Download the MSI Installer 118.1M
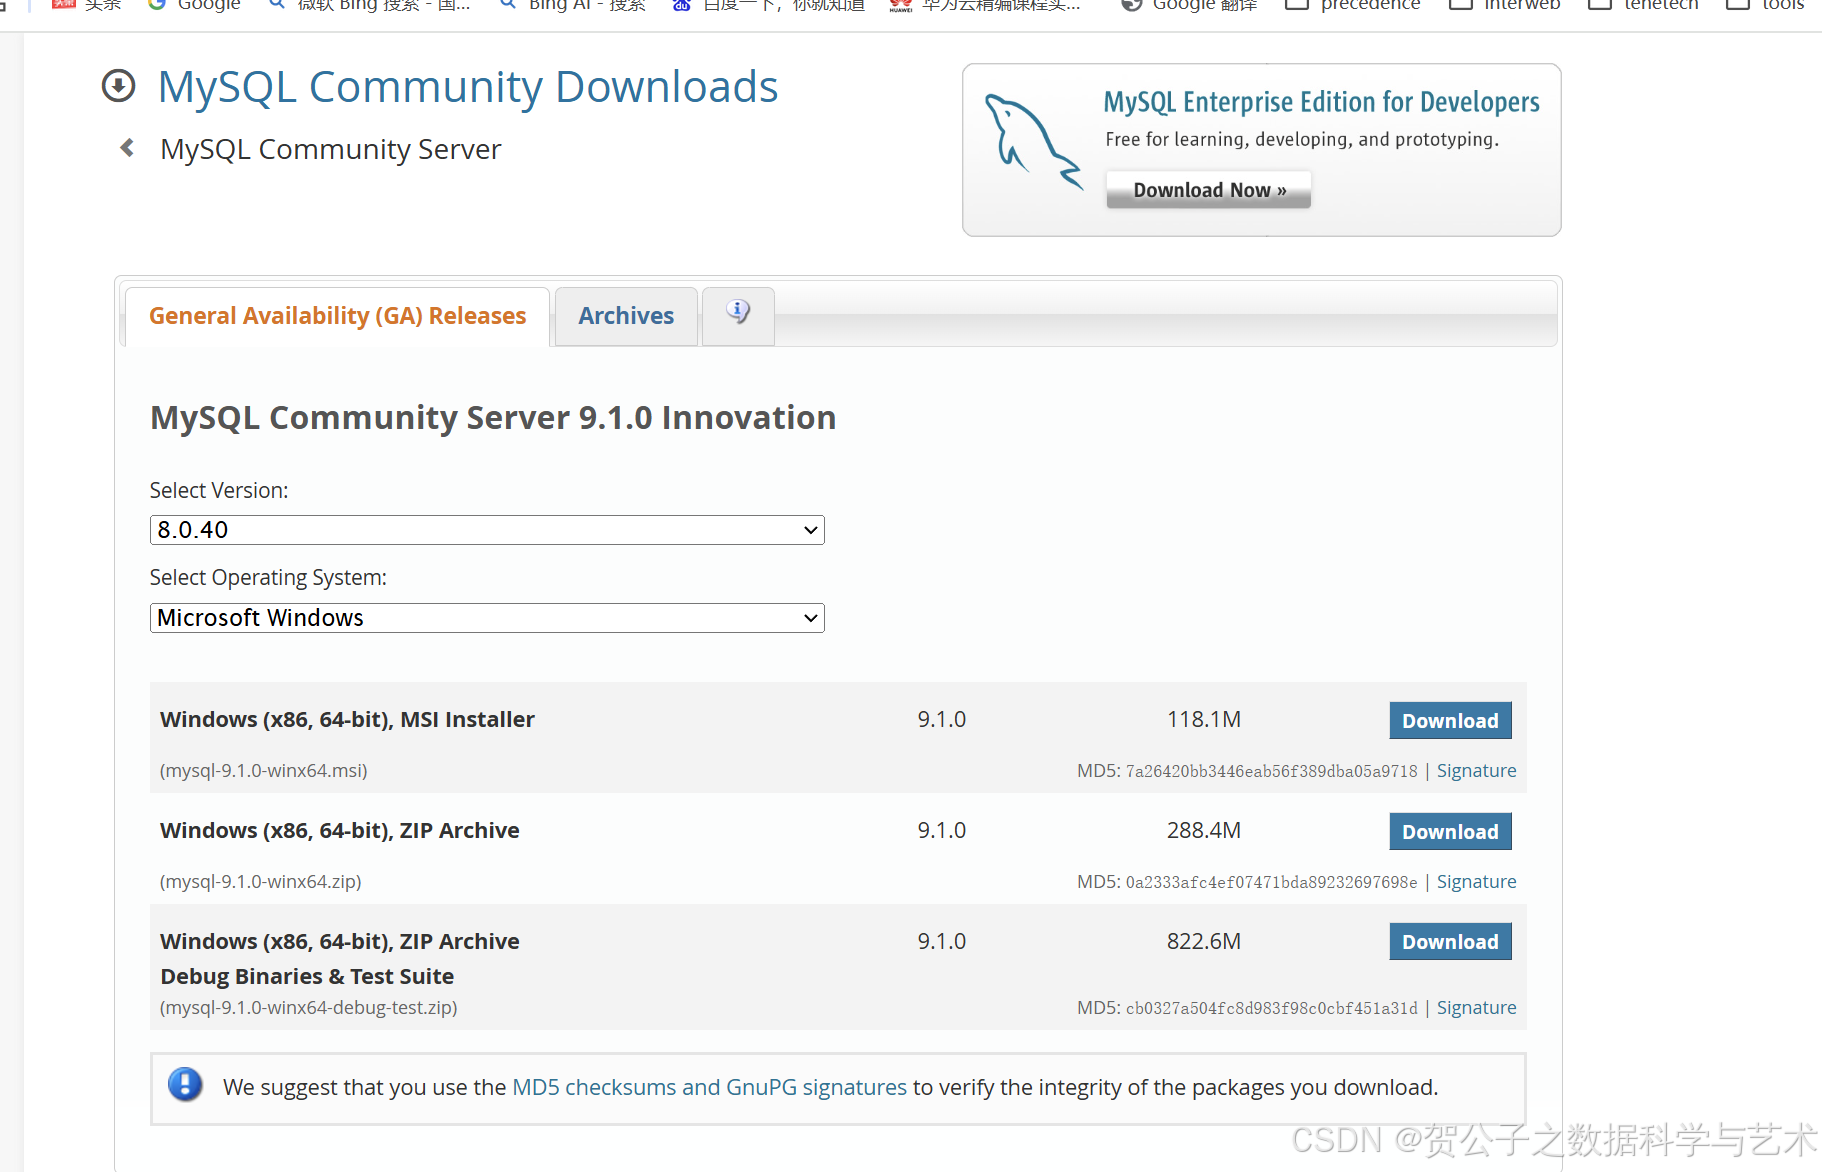This screenshot has height=1172, width=1822. (x=1450, y=721)
